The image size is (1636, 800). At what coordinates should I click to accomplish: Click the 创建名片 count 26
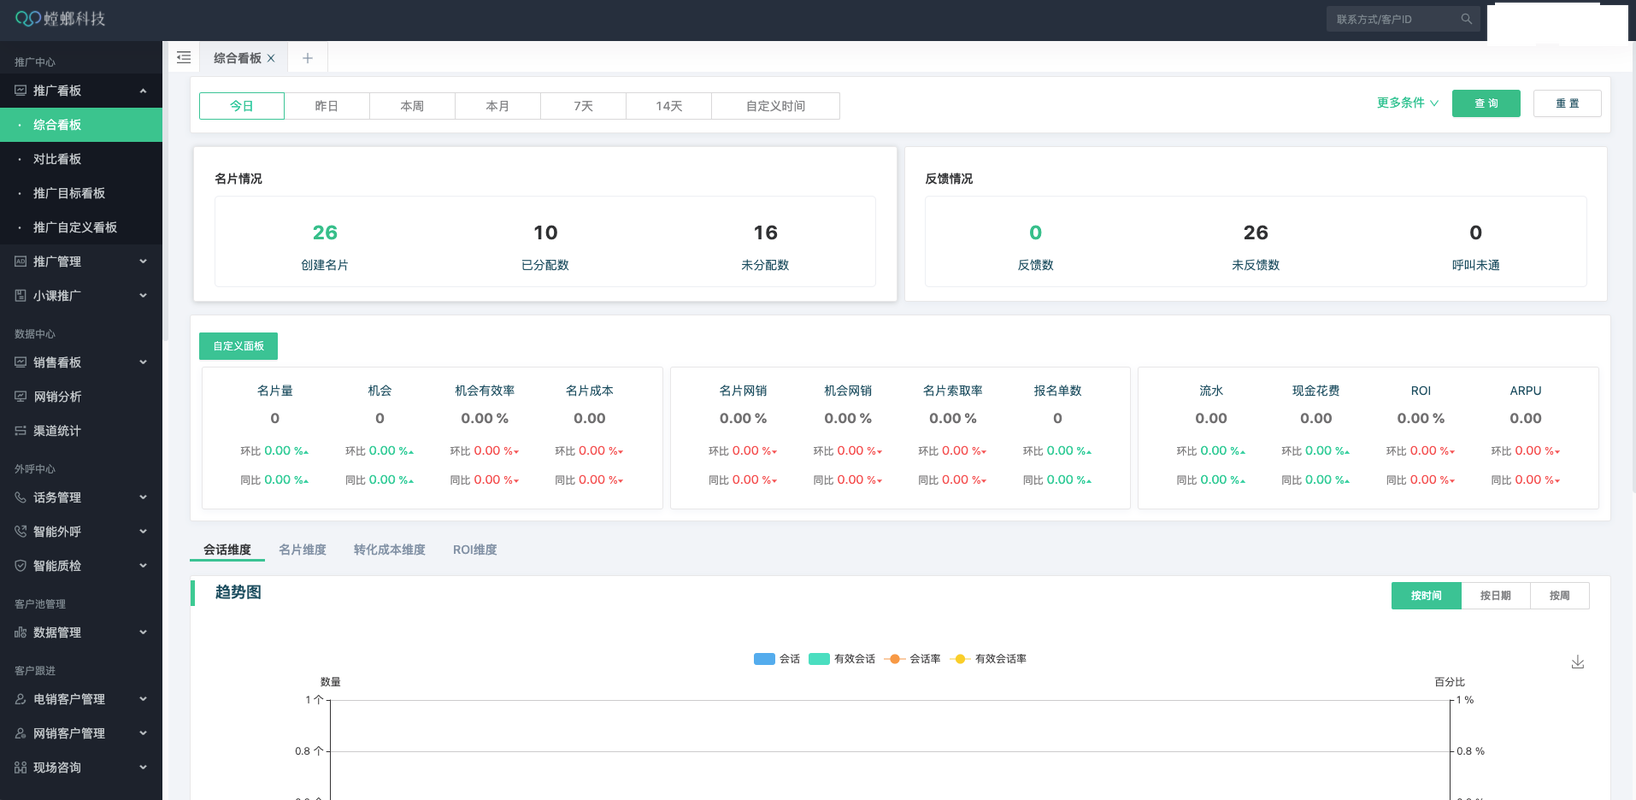(x=325, y=233)
